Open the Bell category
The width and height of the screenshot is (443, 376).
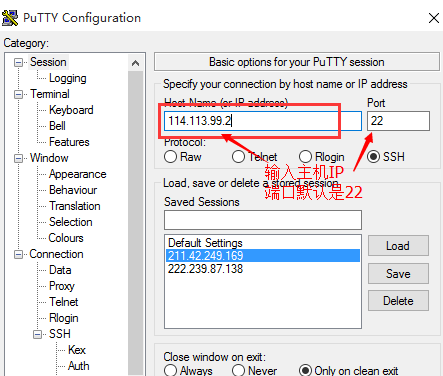57,126
